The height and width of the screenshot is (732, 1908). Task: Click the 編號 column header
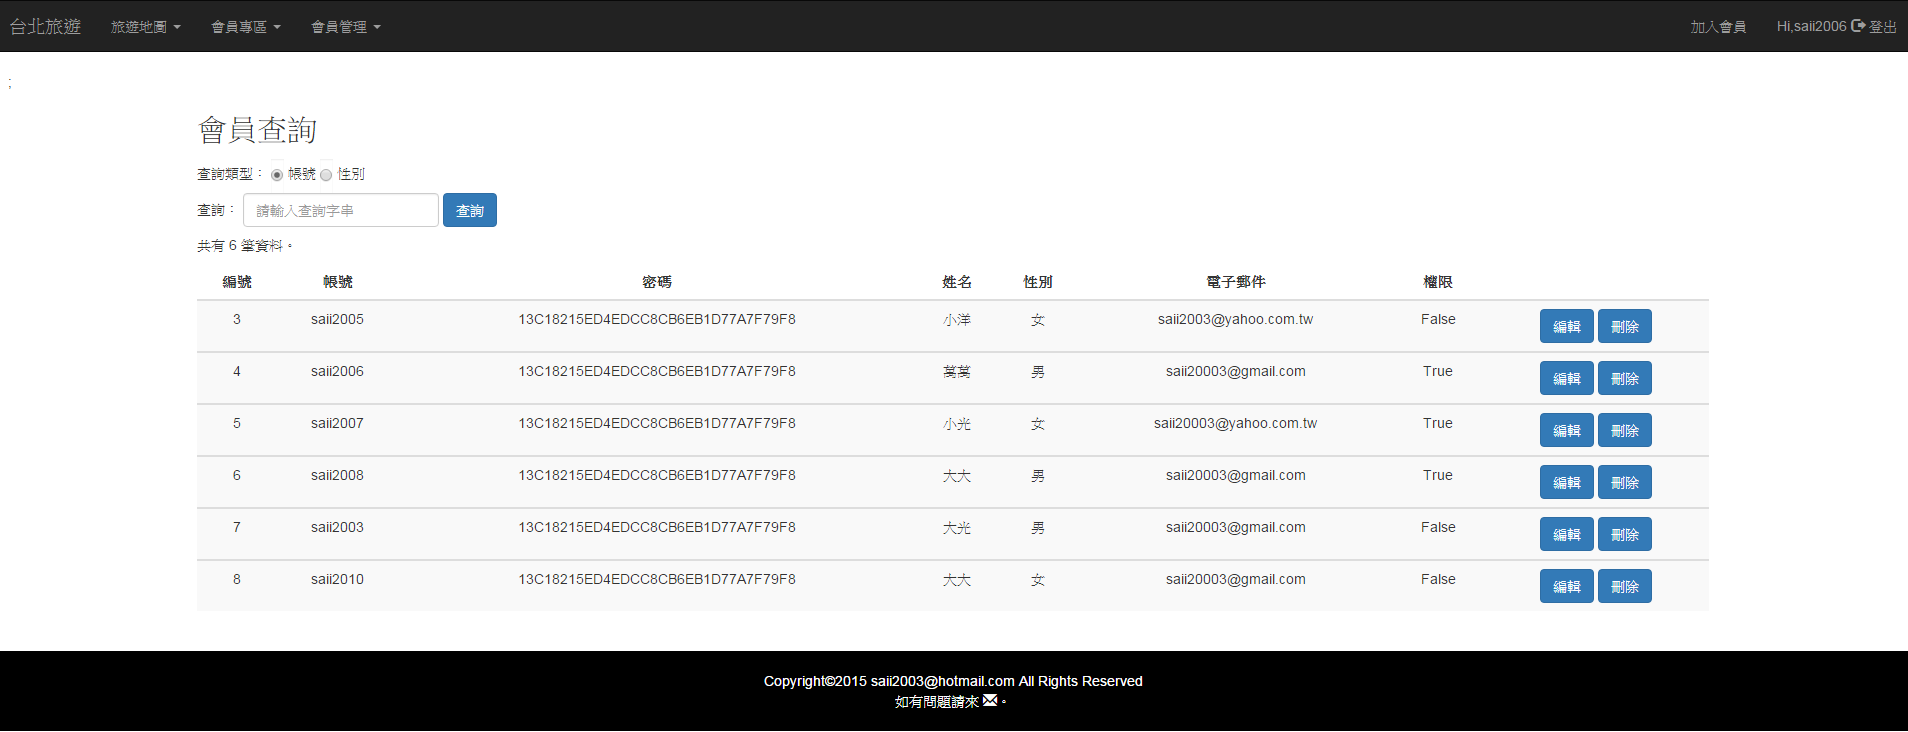tap(237, 282)
